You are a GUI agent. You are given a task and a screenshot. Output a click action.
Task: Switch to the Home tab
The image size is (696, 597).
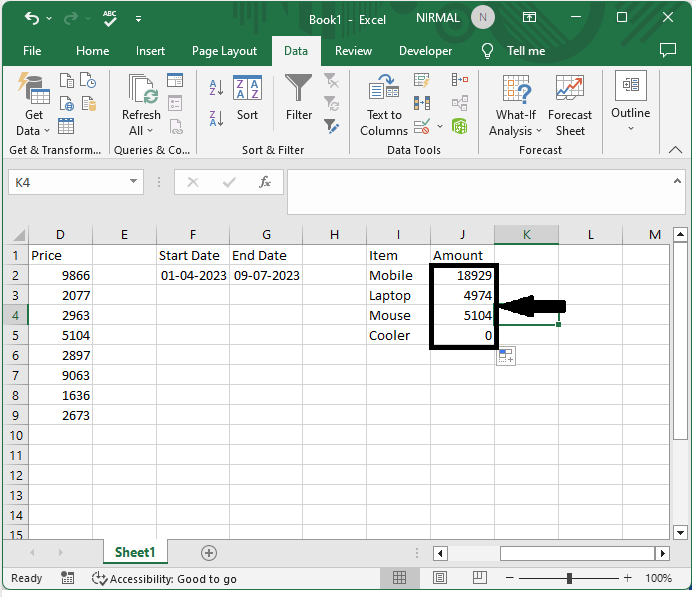92,51
